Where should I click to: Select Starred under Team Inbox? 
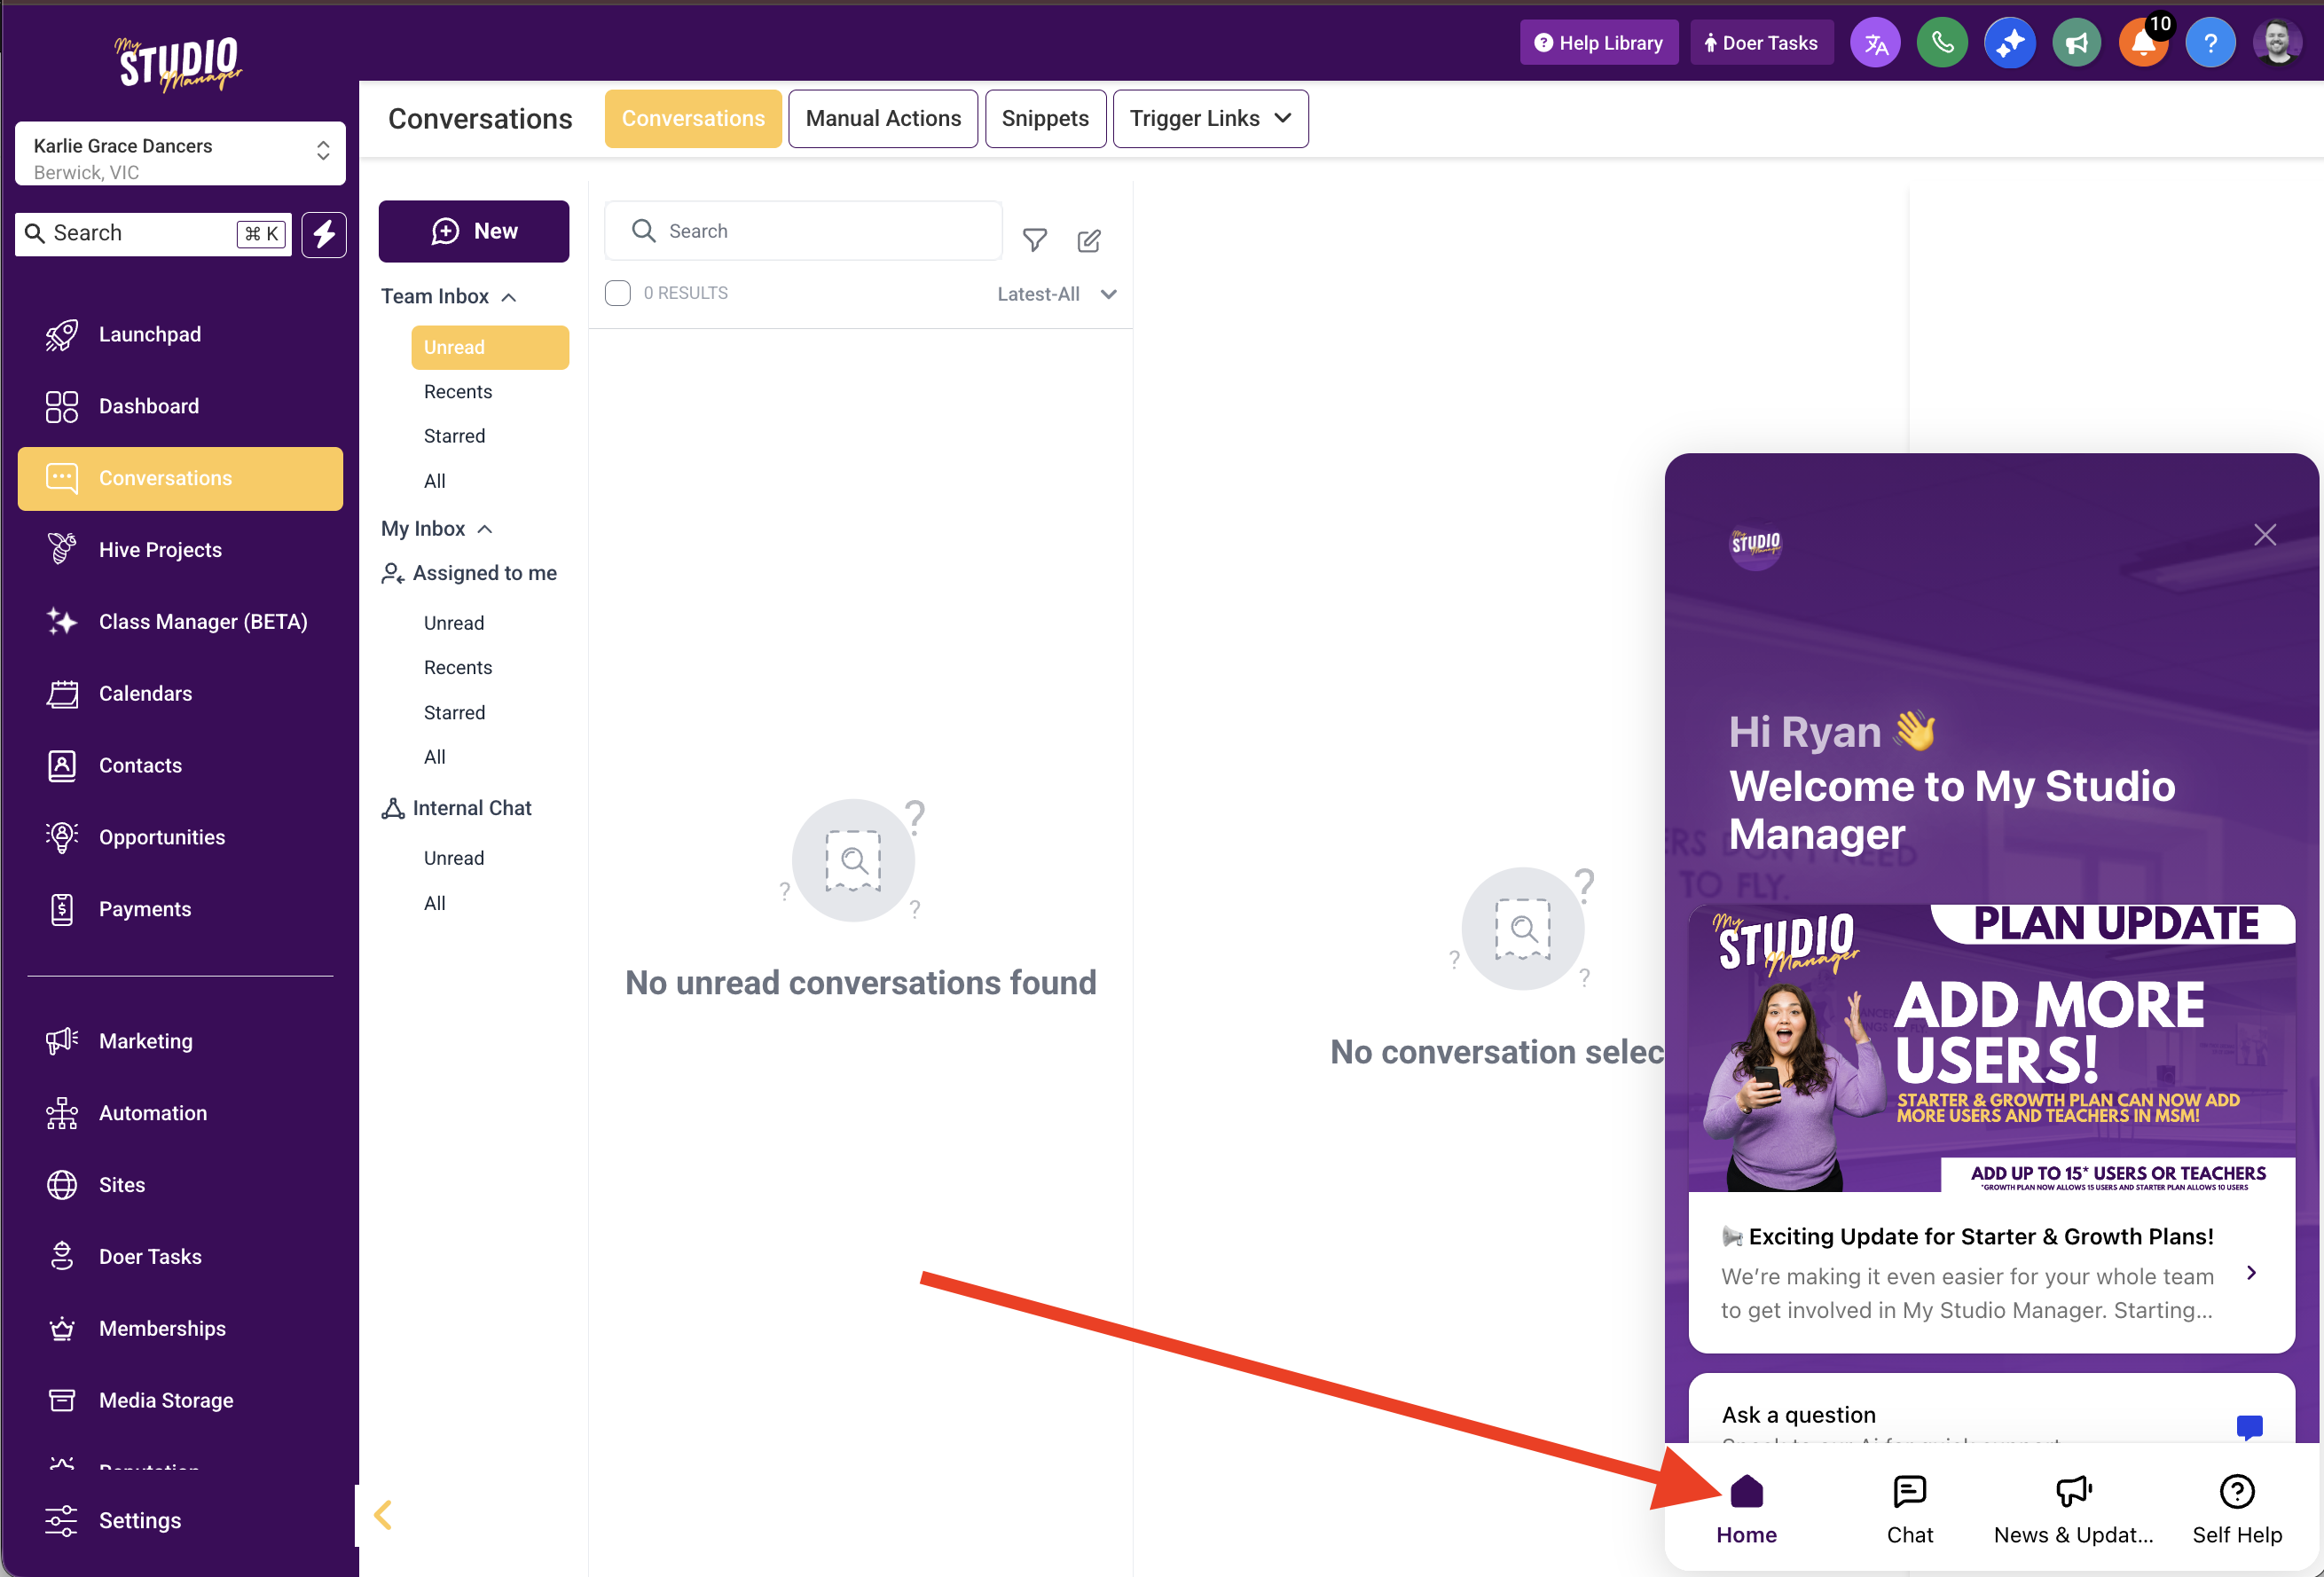[x=455, y=437]
